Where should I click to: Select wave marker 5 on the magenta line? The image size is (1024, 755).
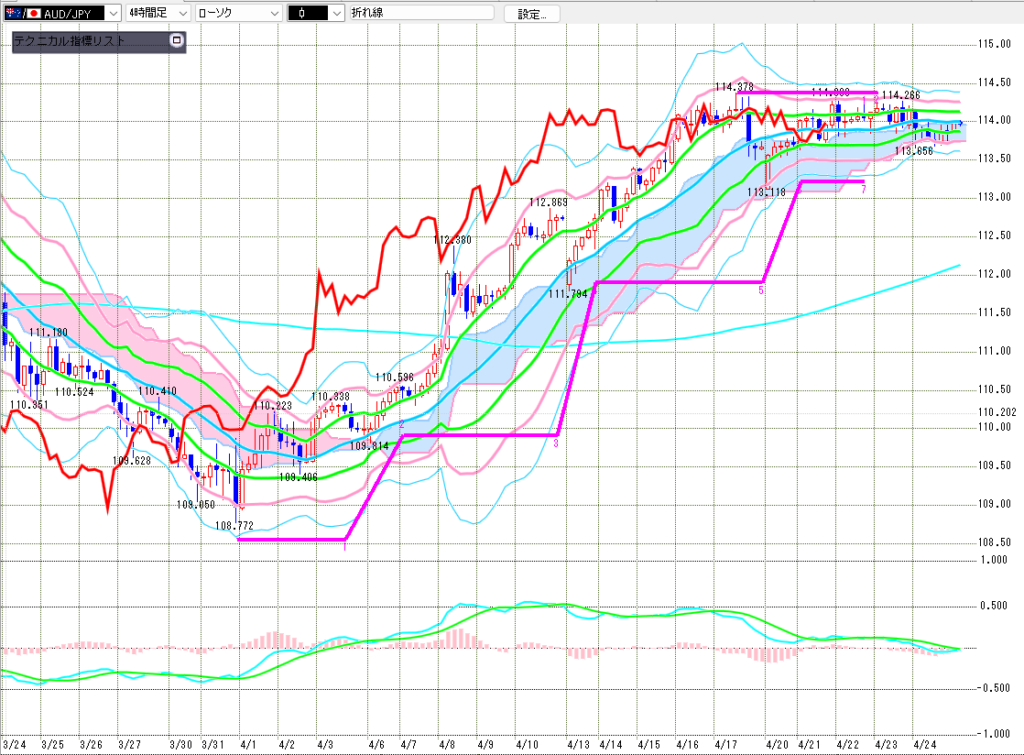[x=761, y=290]
